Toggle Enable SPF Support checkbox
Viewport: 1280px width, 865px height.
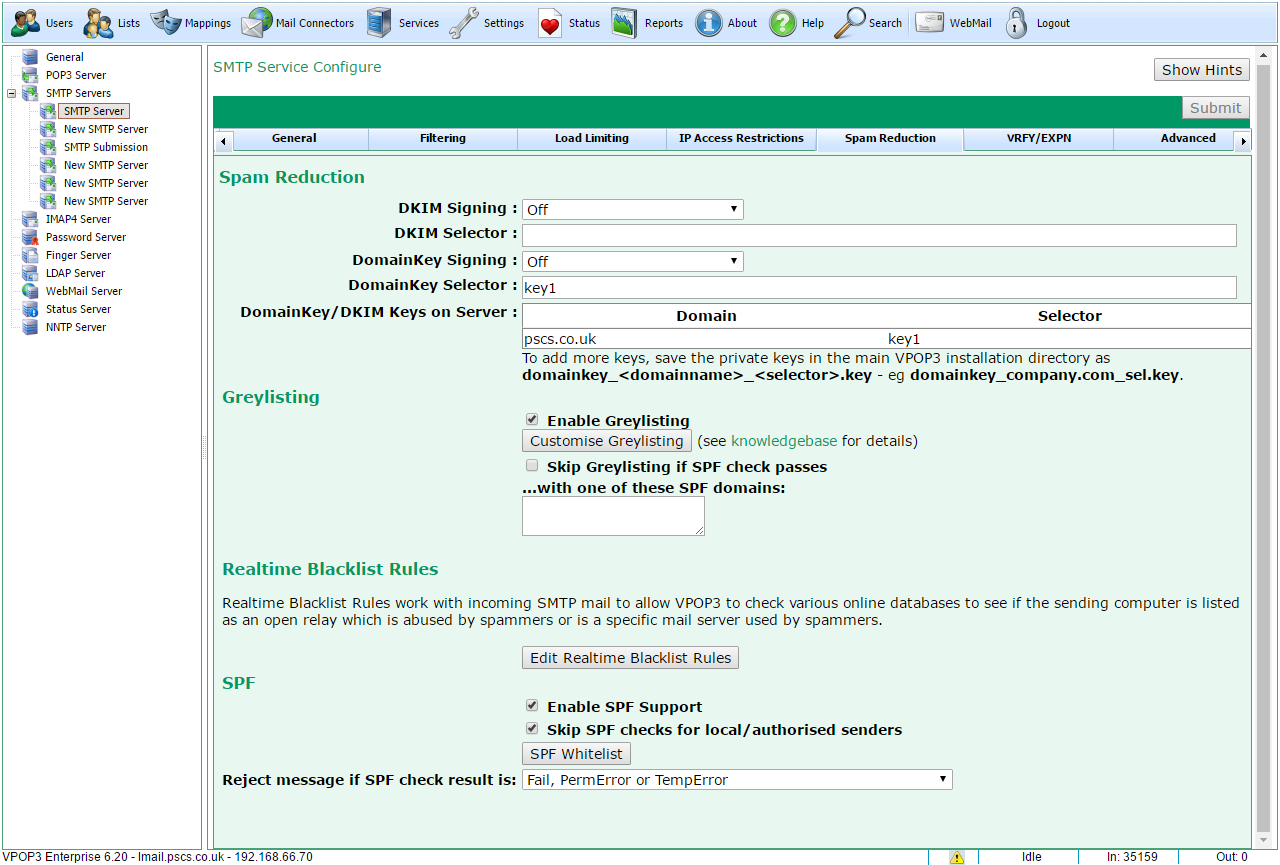click(x=532, y=706)
